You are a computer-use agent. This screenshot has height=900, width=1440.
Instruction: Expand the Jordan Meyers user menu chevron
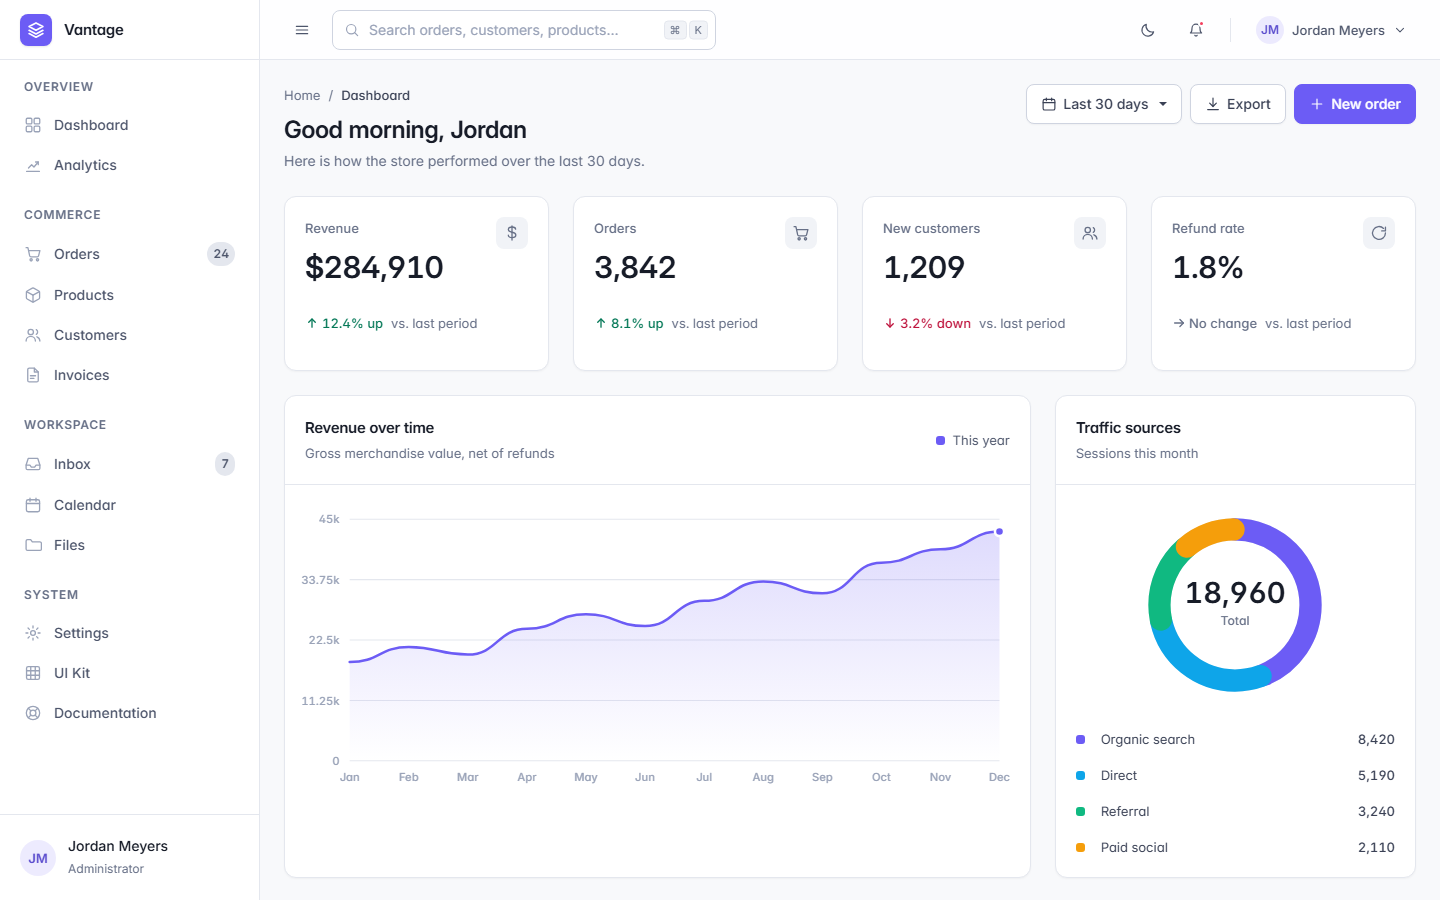tap(1400, 30)
